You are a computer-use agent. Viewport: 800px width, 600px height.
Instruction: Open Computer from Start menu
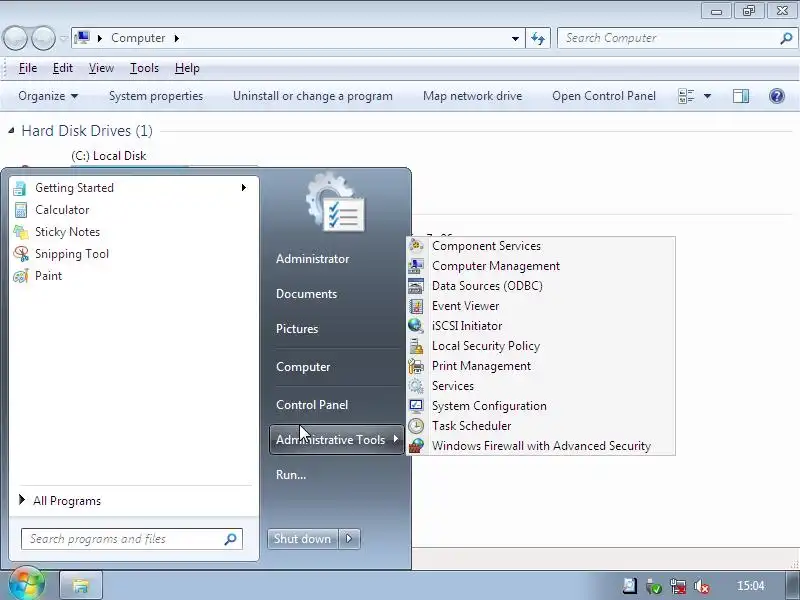303,367
